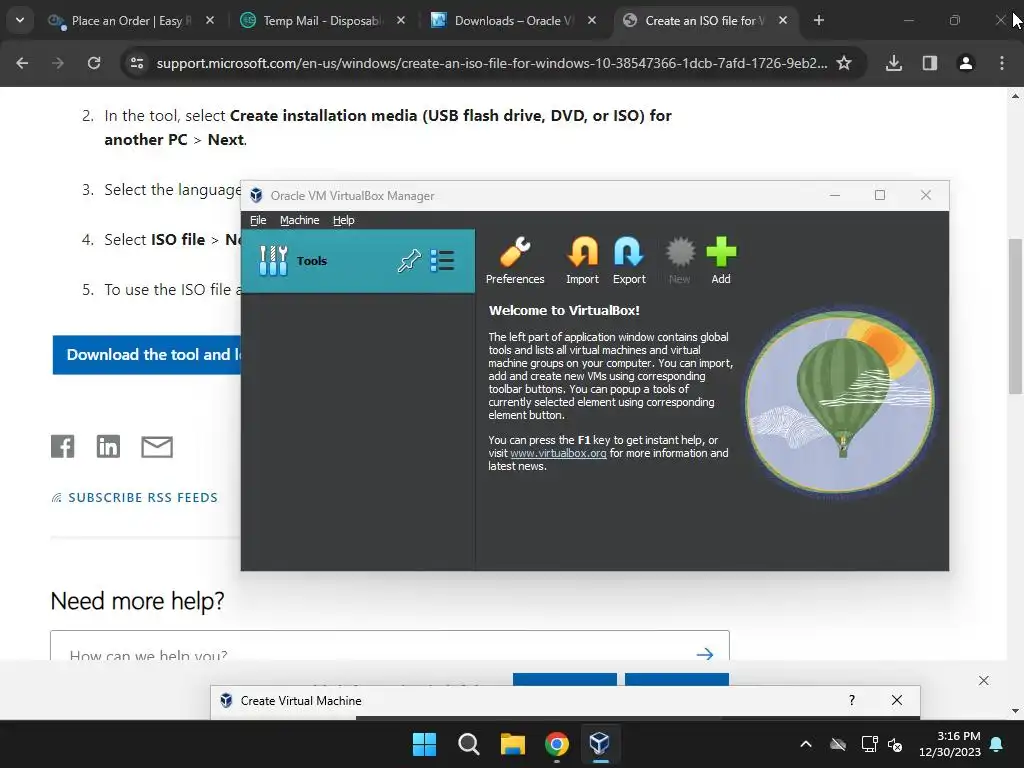Toggle the browser side panel
This screenshot has width=1024, height=768.
click(930, 63)
